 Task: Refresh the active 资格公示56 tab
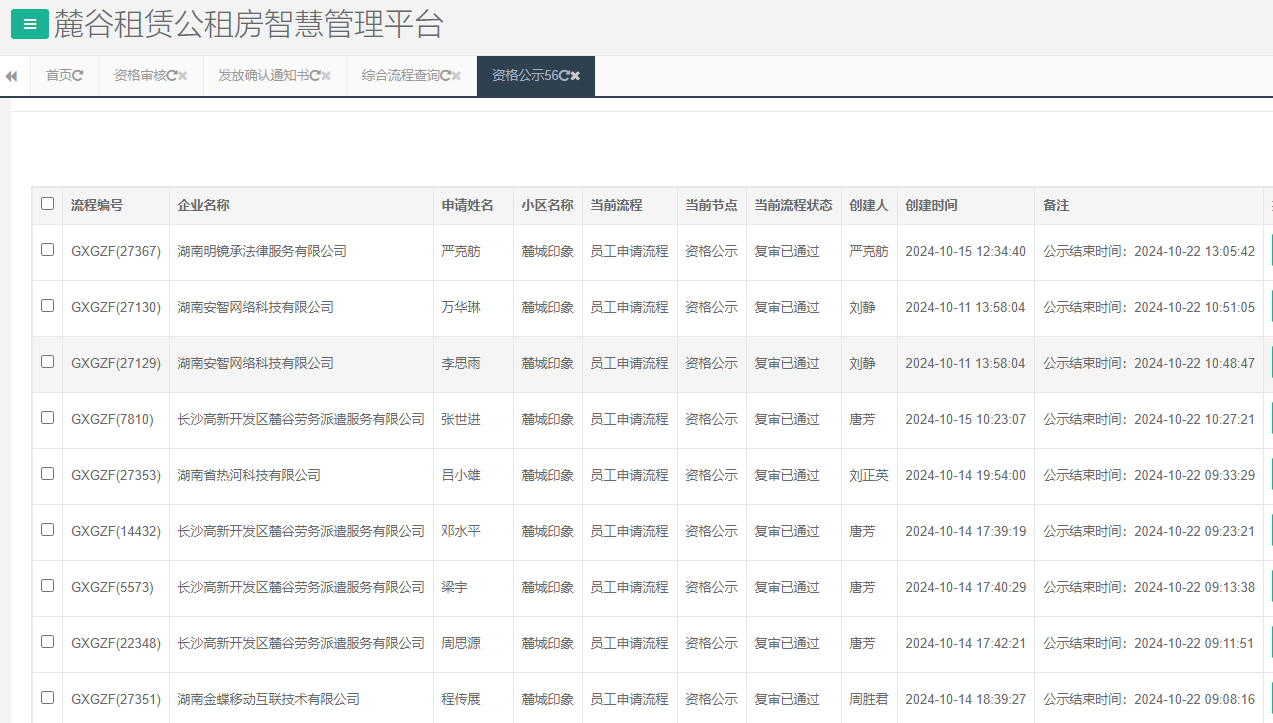(564, 75)
